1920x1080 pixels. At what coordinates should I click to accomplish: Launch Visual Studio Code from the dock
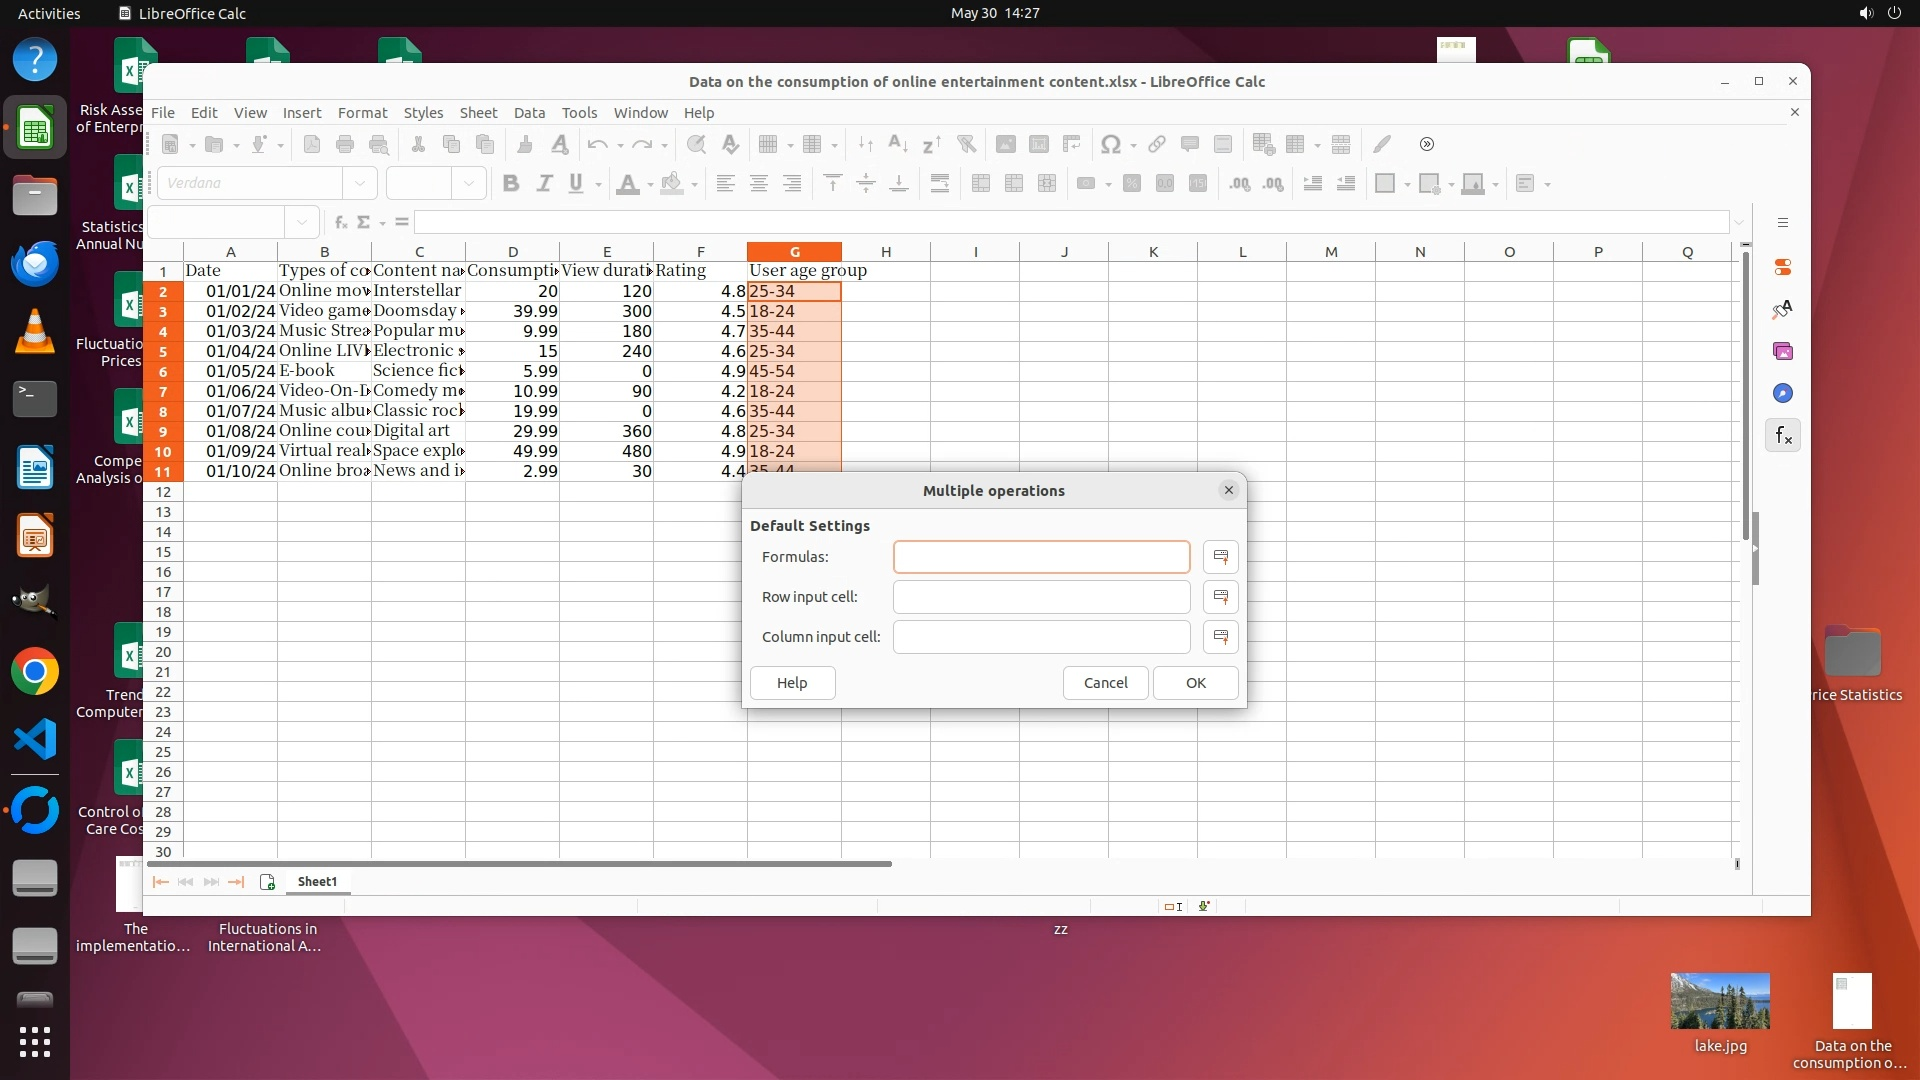click(x=35, y=740)
